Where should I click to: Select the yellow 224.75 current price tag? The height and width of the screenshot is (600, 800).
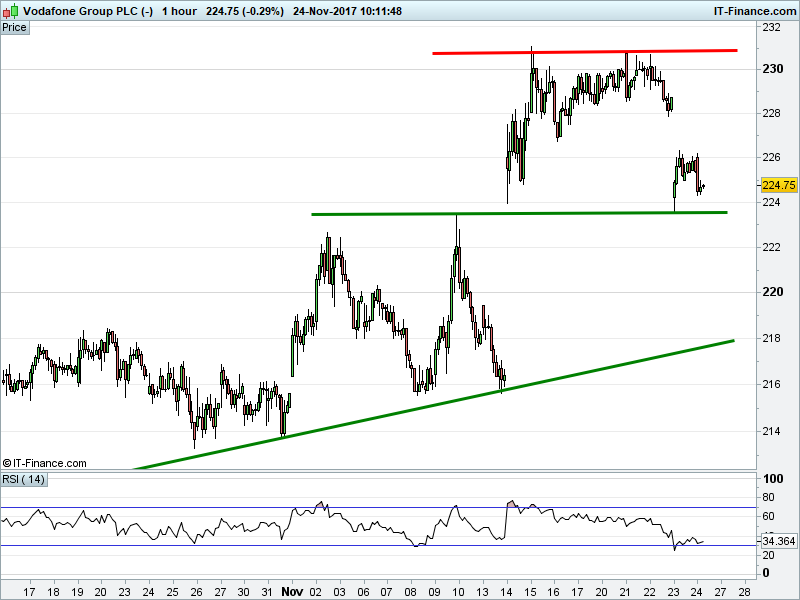pyautogui.click(x=779, y=185)
